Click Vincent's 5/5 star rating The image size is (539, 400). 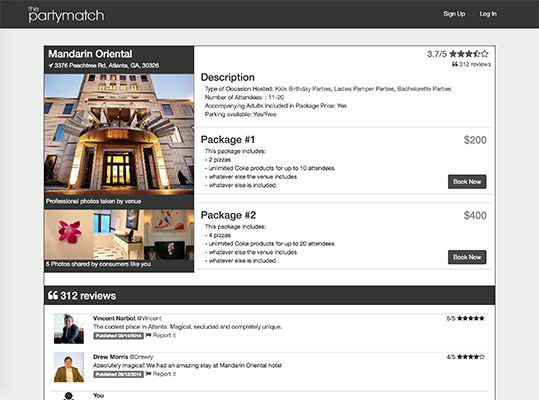coord(465,318)
